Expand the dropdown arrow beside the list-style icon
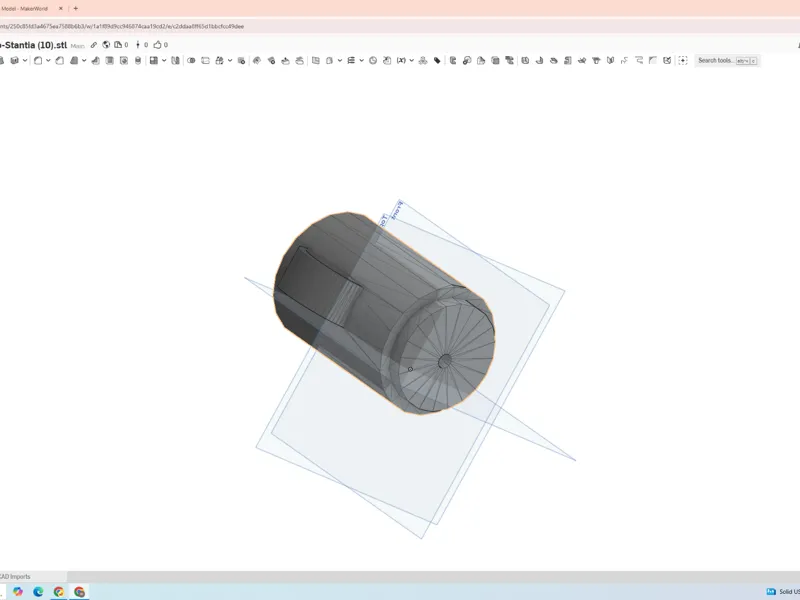This screenshot has height=600, width=800. point(361,60)
